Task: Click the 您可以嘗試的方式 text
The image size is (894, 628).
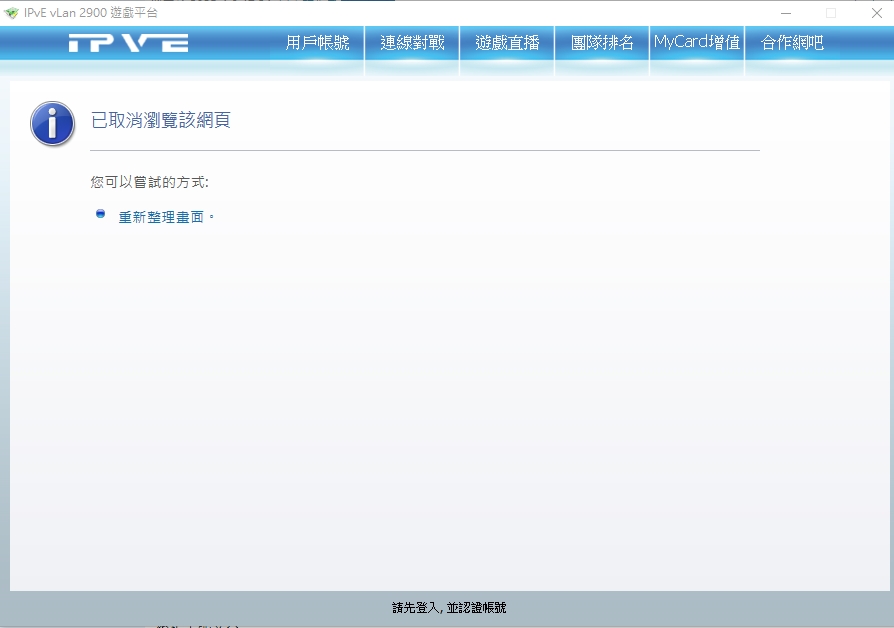Action: pos(149,182)
